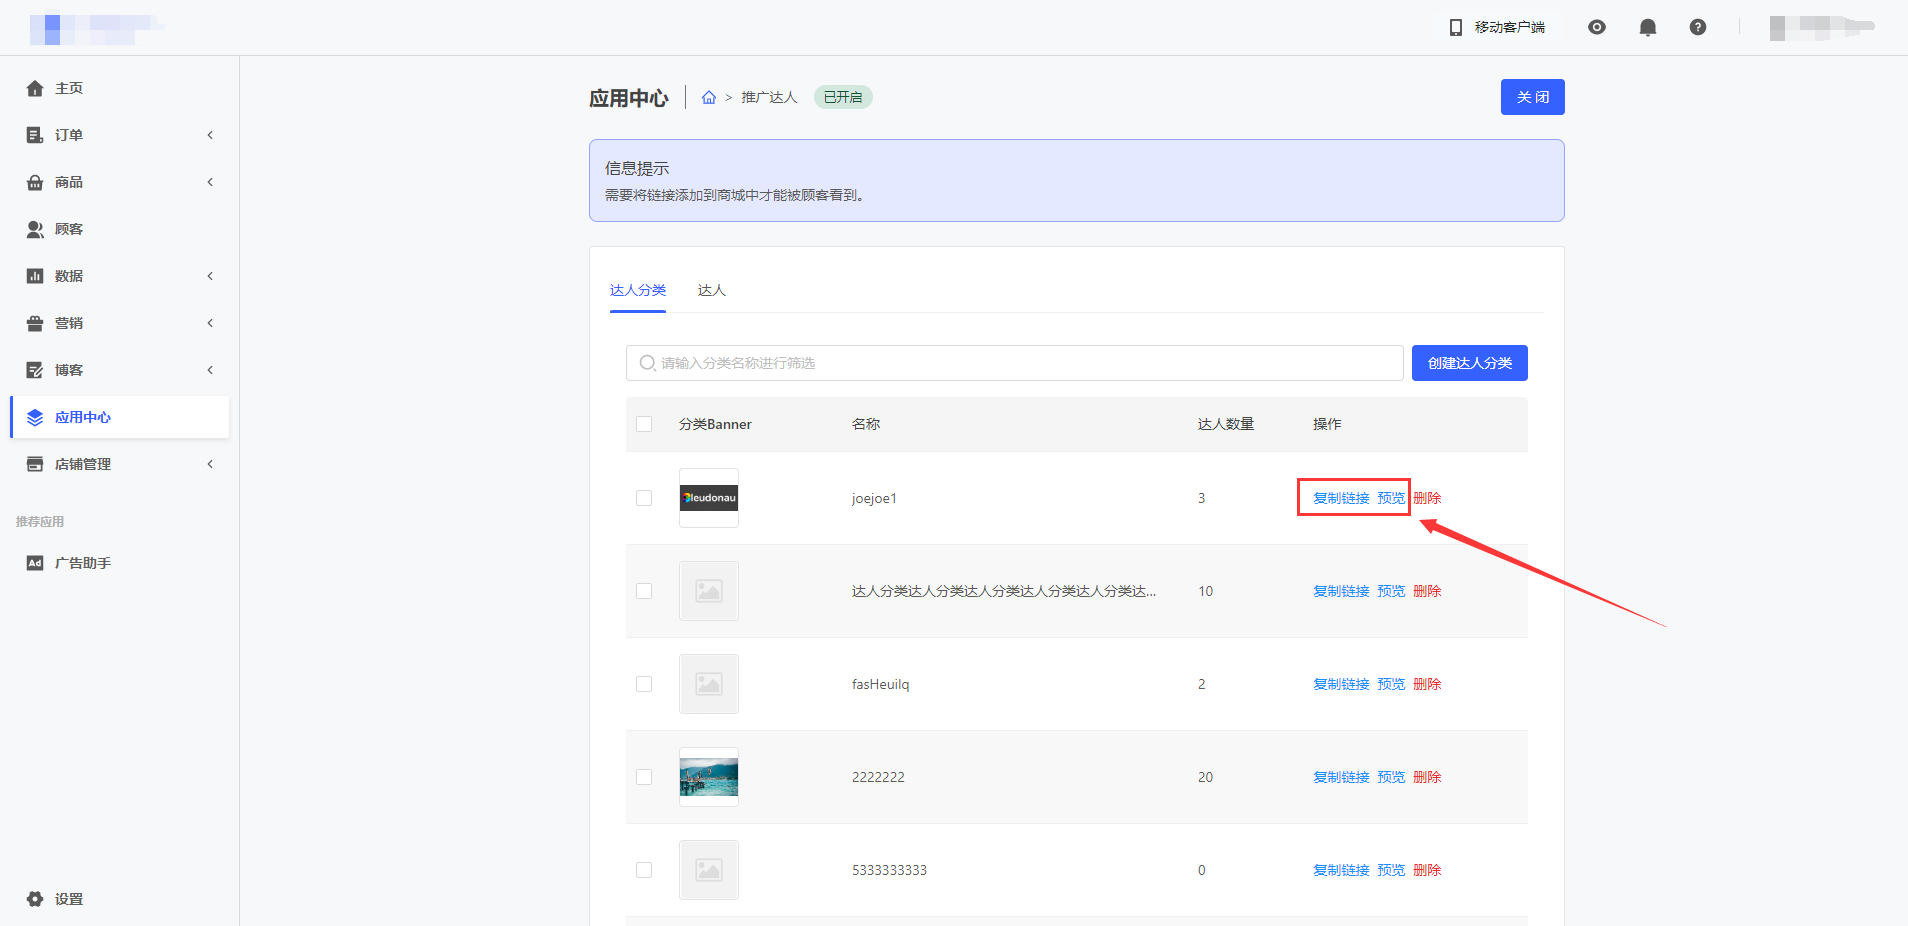Click the 商品 products basket icon
The height and width of the screenshot is (926, 1908).
click(35, 182)
